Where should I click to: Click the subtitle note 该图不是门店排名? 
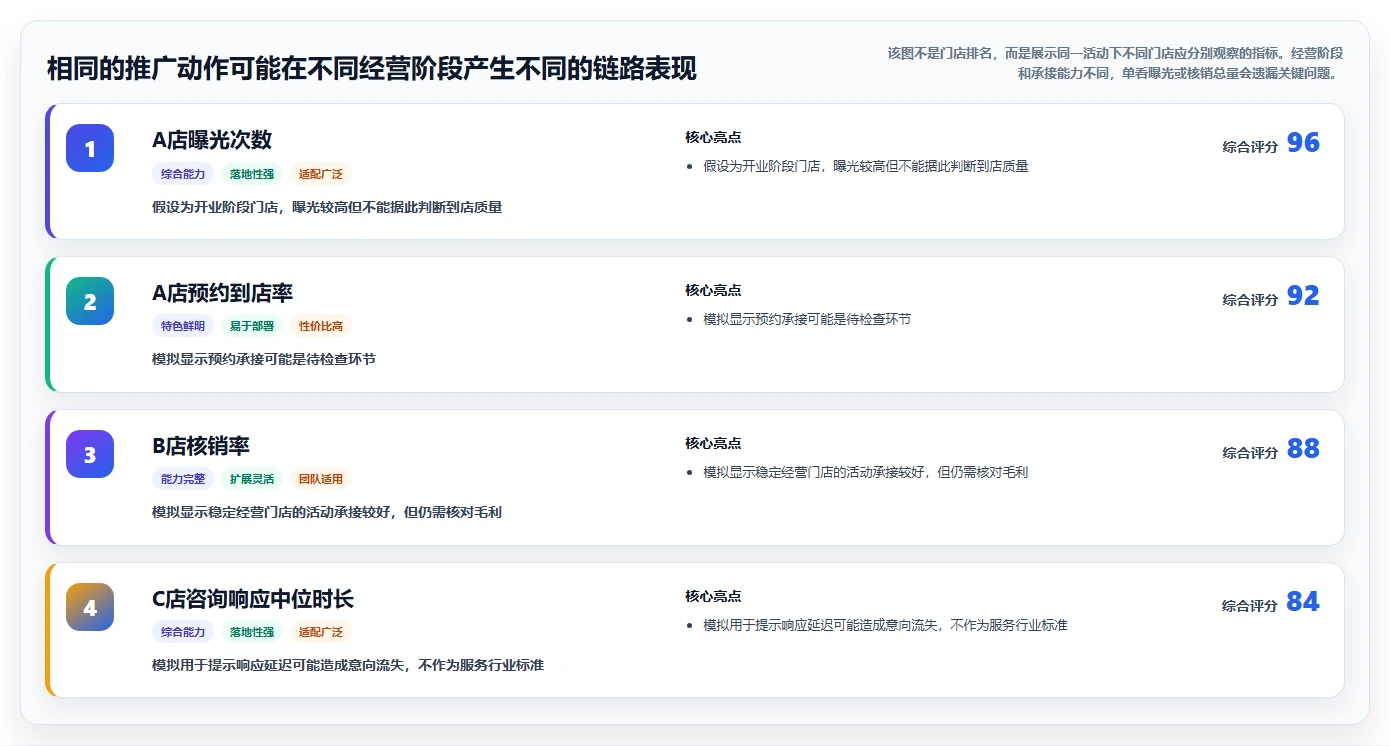click(1115, 63)
